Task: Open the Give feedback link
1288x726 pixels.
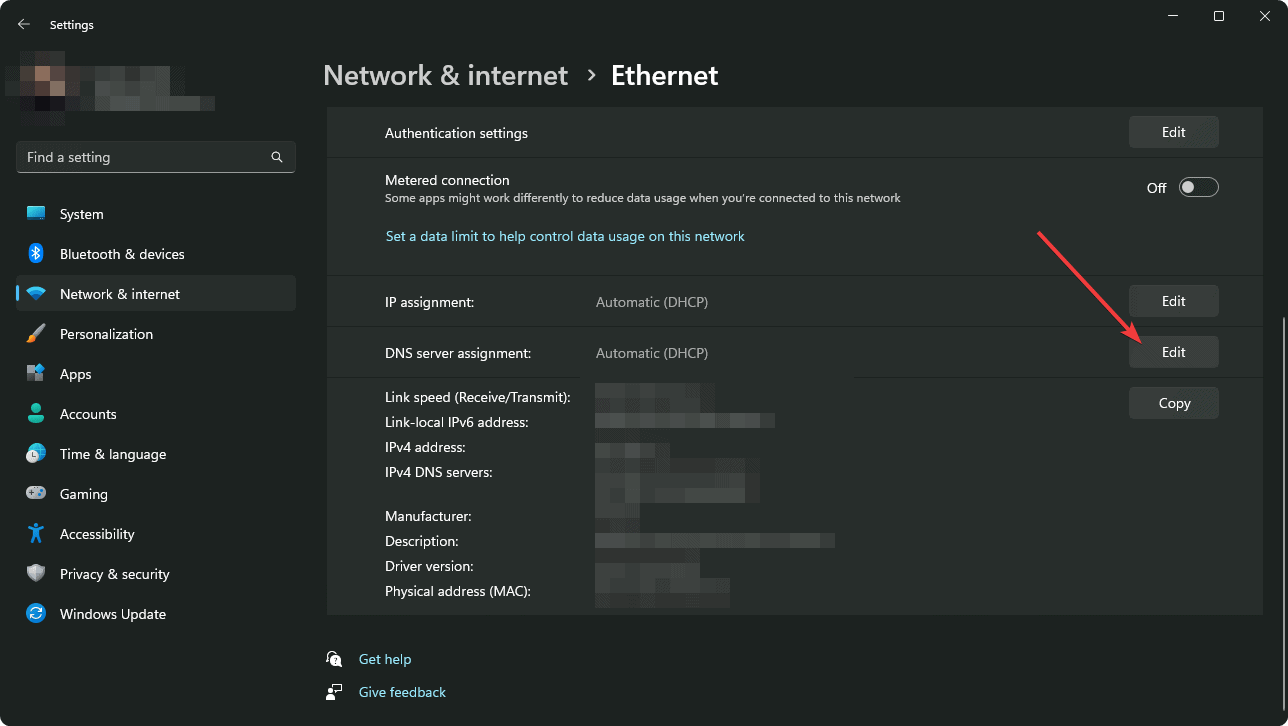Action: pos(402,692)
